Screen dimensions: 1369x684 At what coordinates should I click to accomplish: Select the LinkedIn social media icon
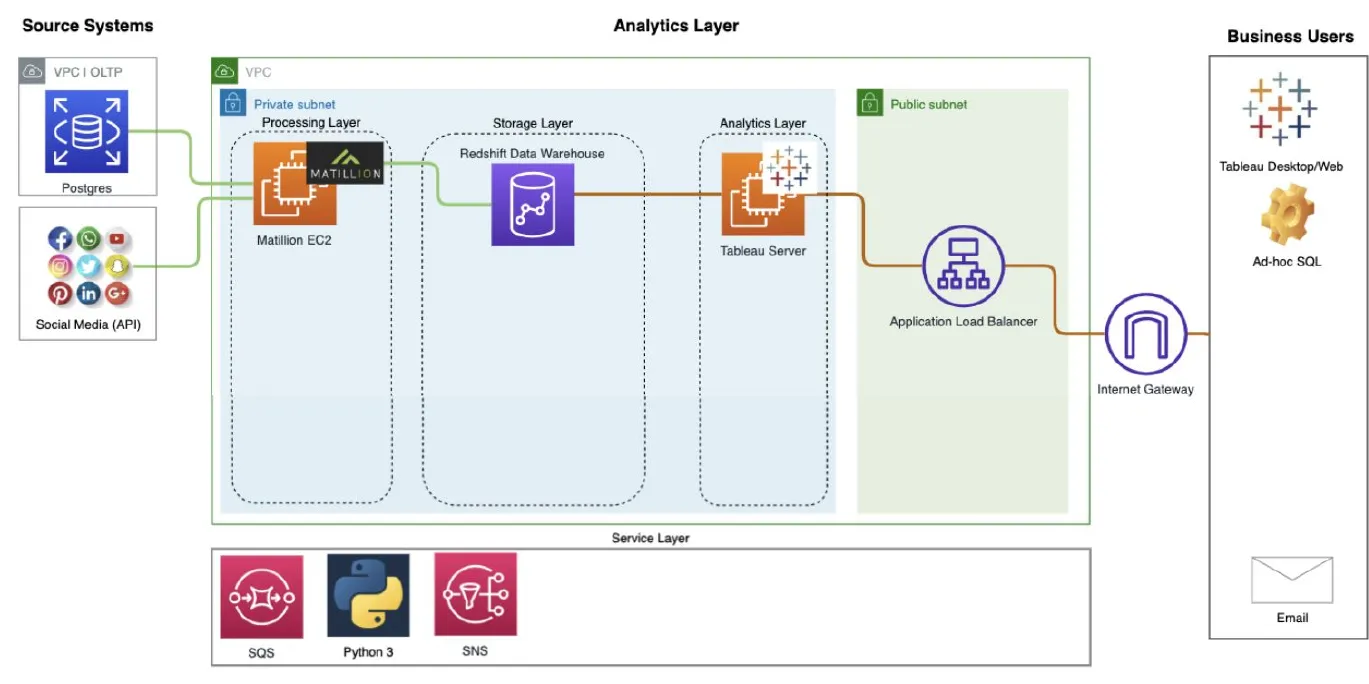pyautogui.click(x=88, y=293)
